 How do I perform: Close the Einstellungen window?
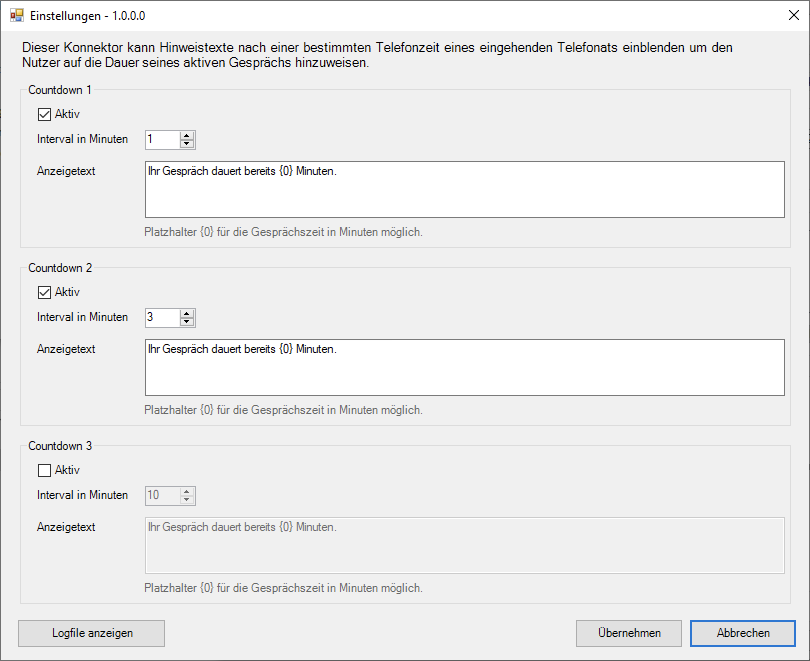(x=794, y=15)
